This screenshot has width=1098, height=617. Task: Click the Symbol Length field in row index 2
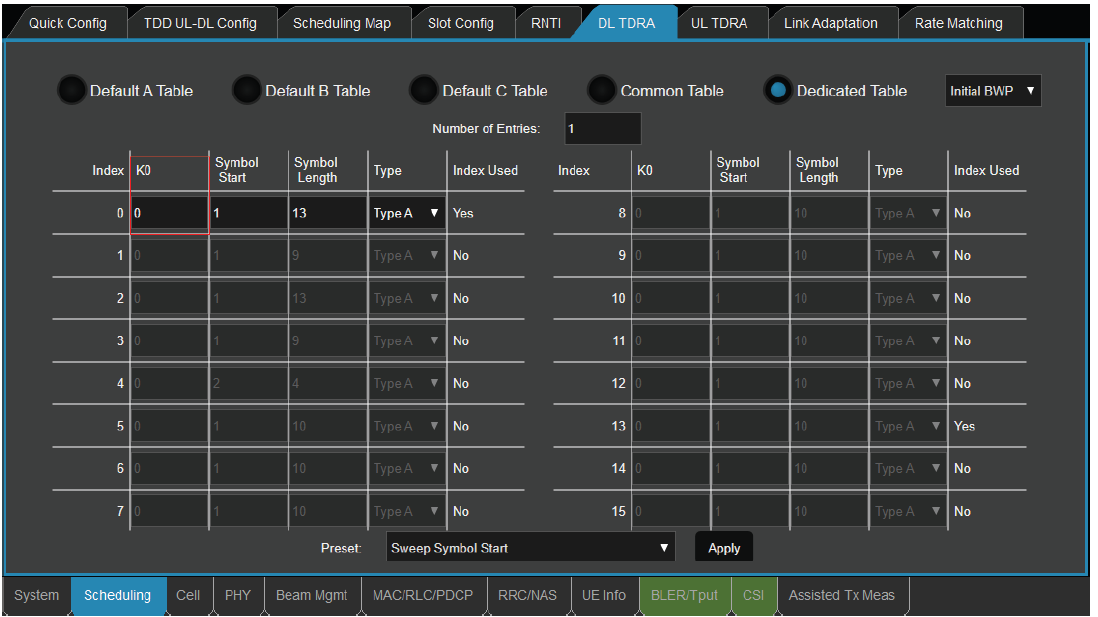tap(328, 298)
